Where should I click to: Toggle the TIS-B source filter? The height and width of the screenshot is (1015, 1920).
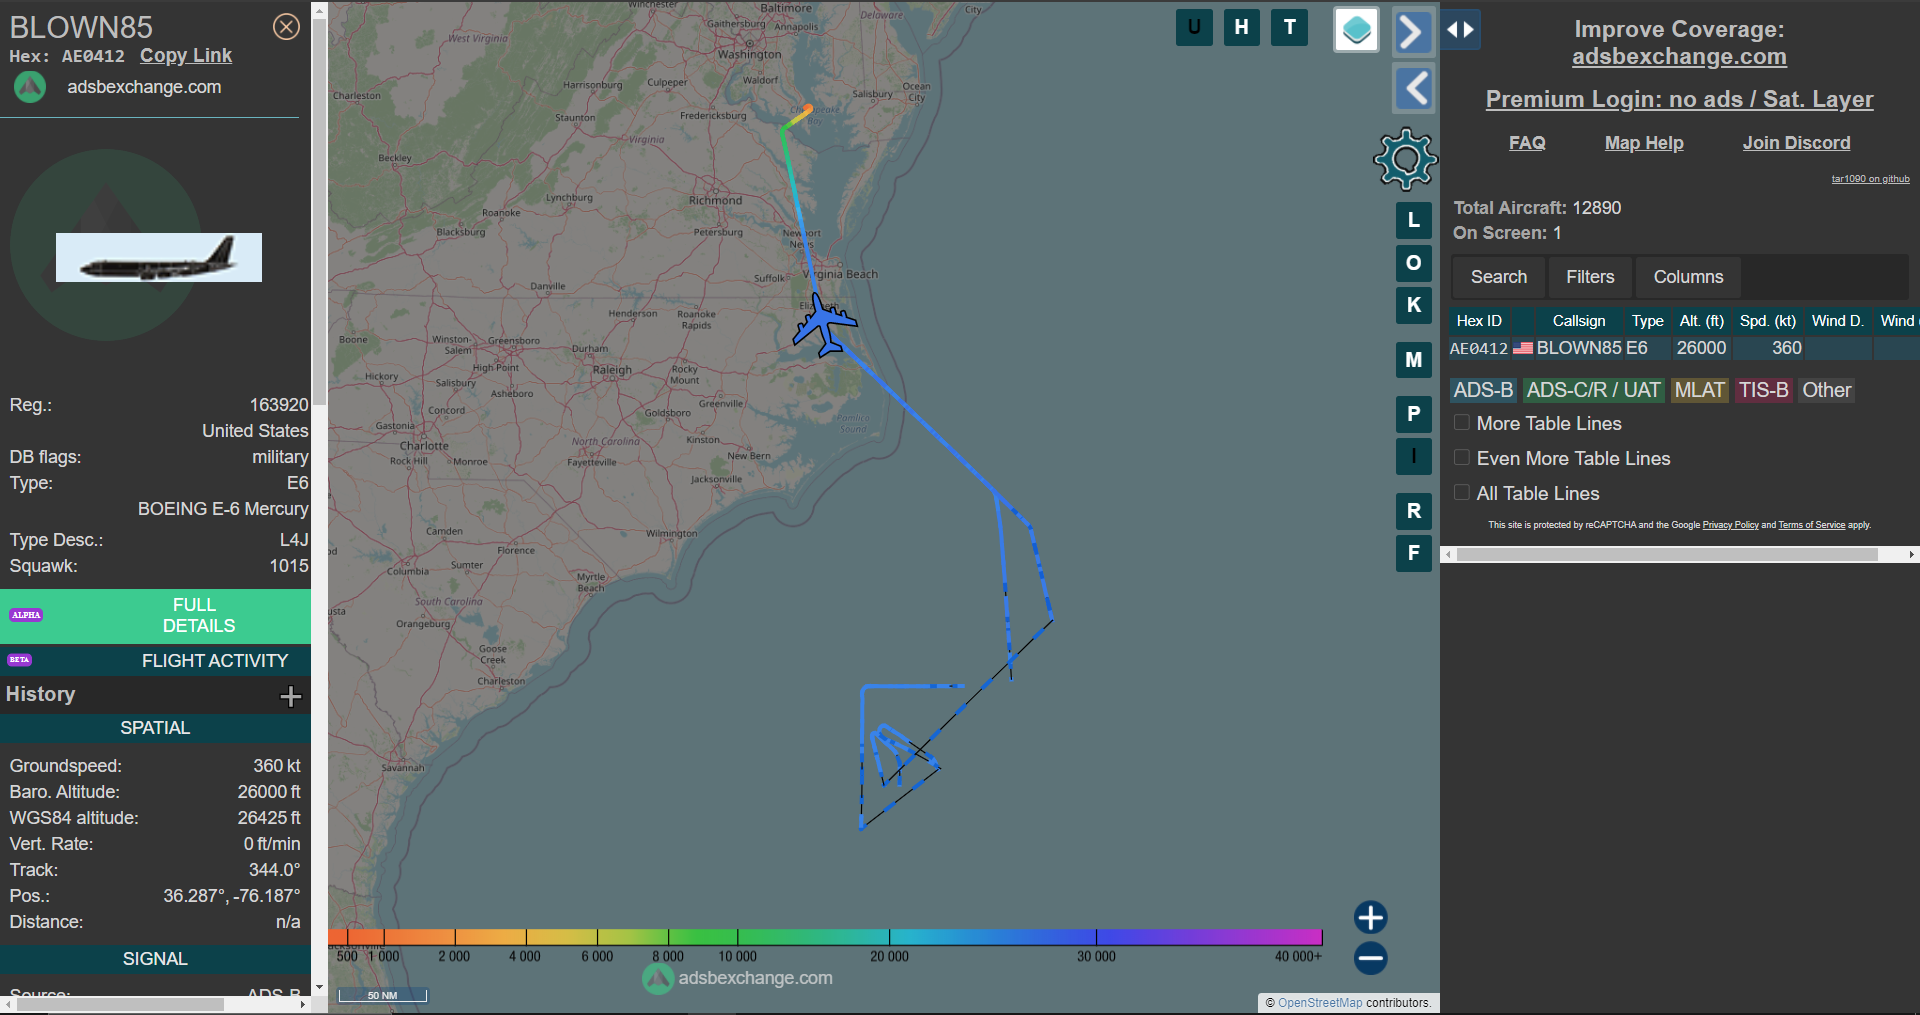click(x=1763, y=390)
